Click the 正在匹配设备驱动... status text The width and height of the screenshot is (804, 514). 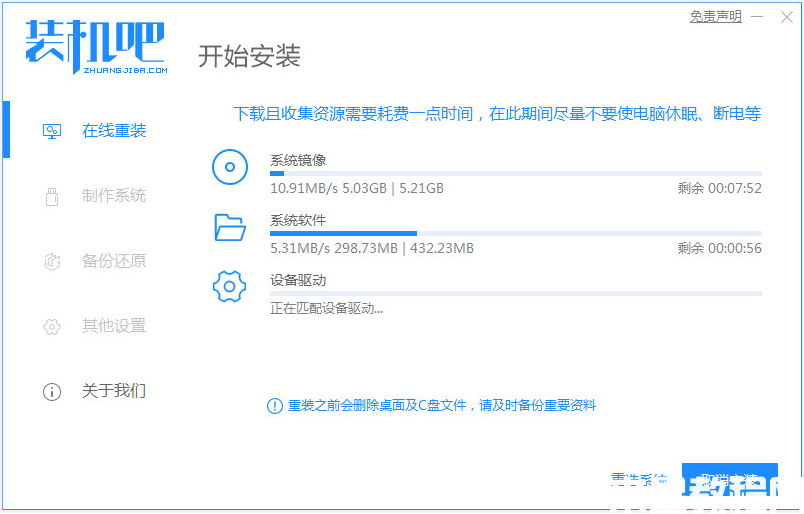click(x=327, y=309)
